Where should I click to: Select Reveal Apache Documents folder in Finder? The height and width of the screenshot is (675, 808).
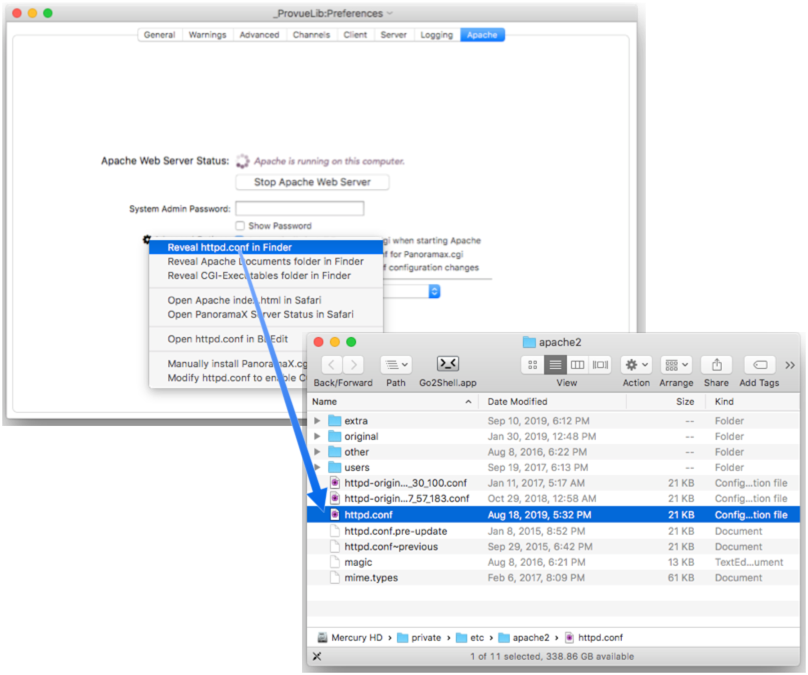[x=266, y=261]
